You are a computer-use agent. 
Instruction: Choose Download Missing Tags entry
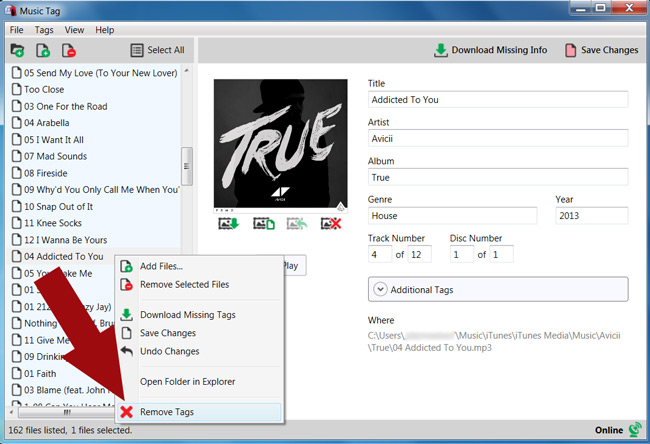[199, 315]
